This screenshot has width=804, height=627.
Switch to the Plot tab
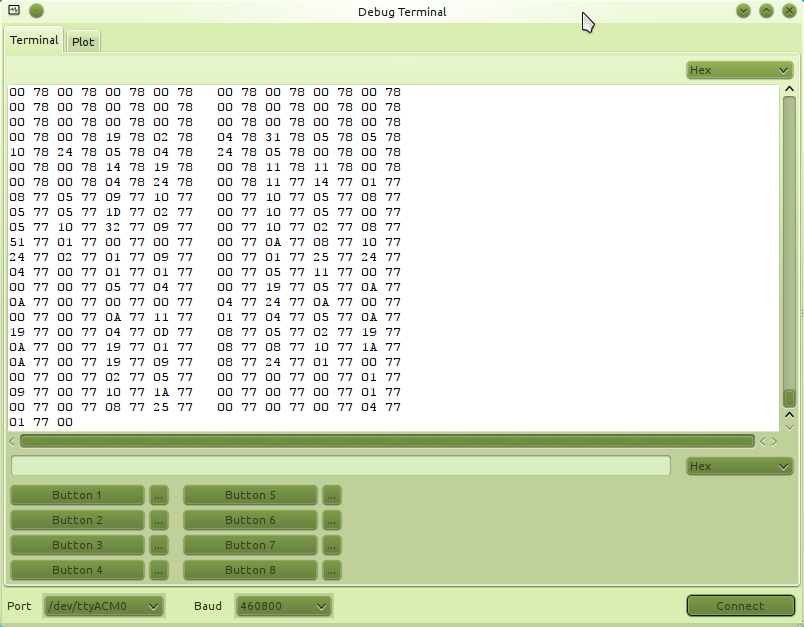[83, 42]
